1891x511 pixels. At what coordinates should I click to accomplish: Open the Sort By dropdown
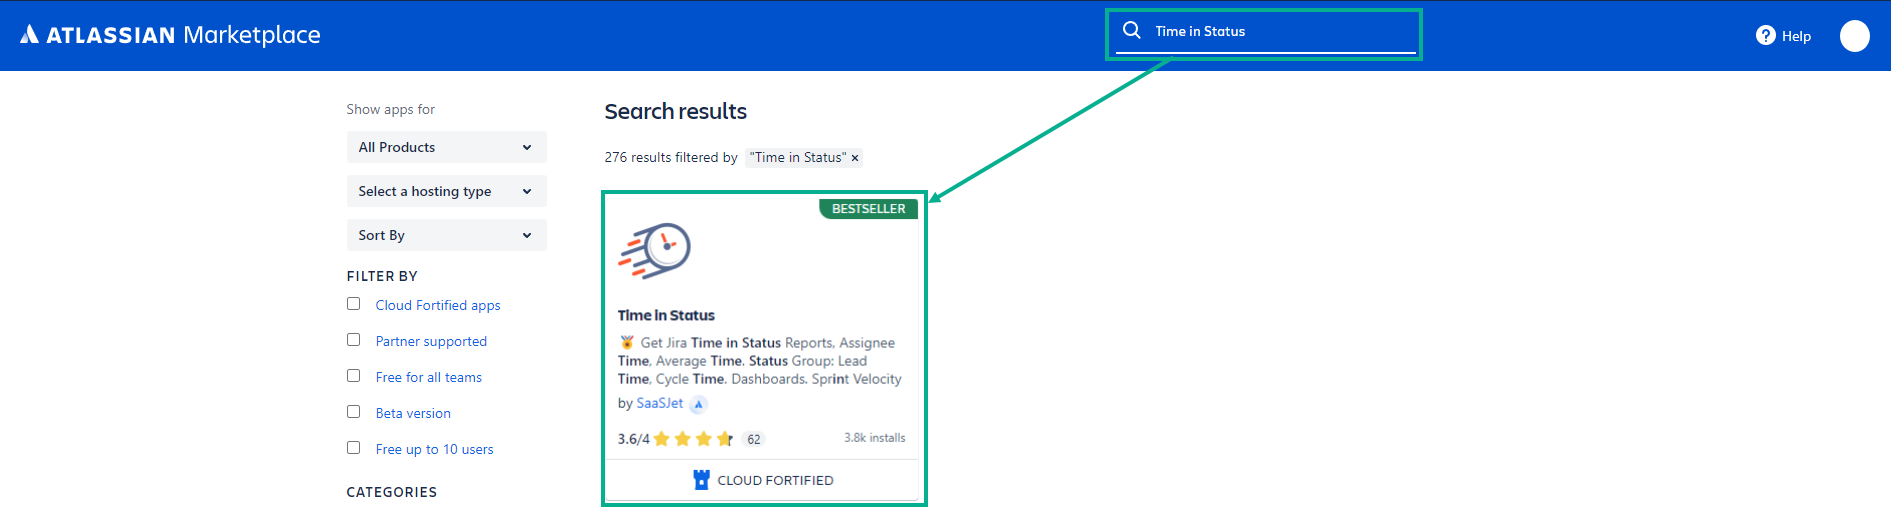click(447, 235)
